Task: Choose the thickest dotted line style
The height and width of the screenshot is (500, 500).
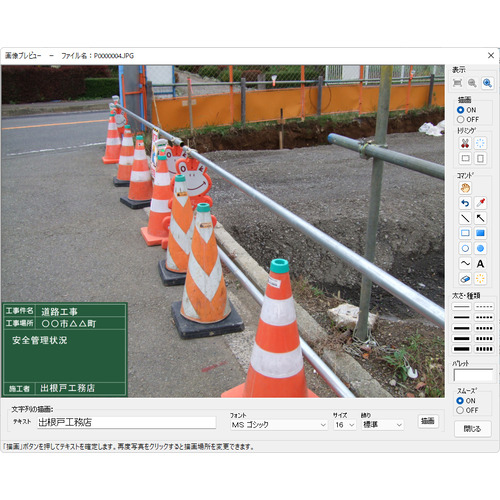Action: pyautogui.click(x=484, y=349)
